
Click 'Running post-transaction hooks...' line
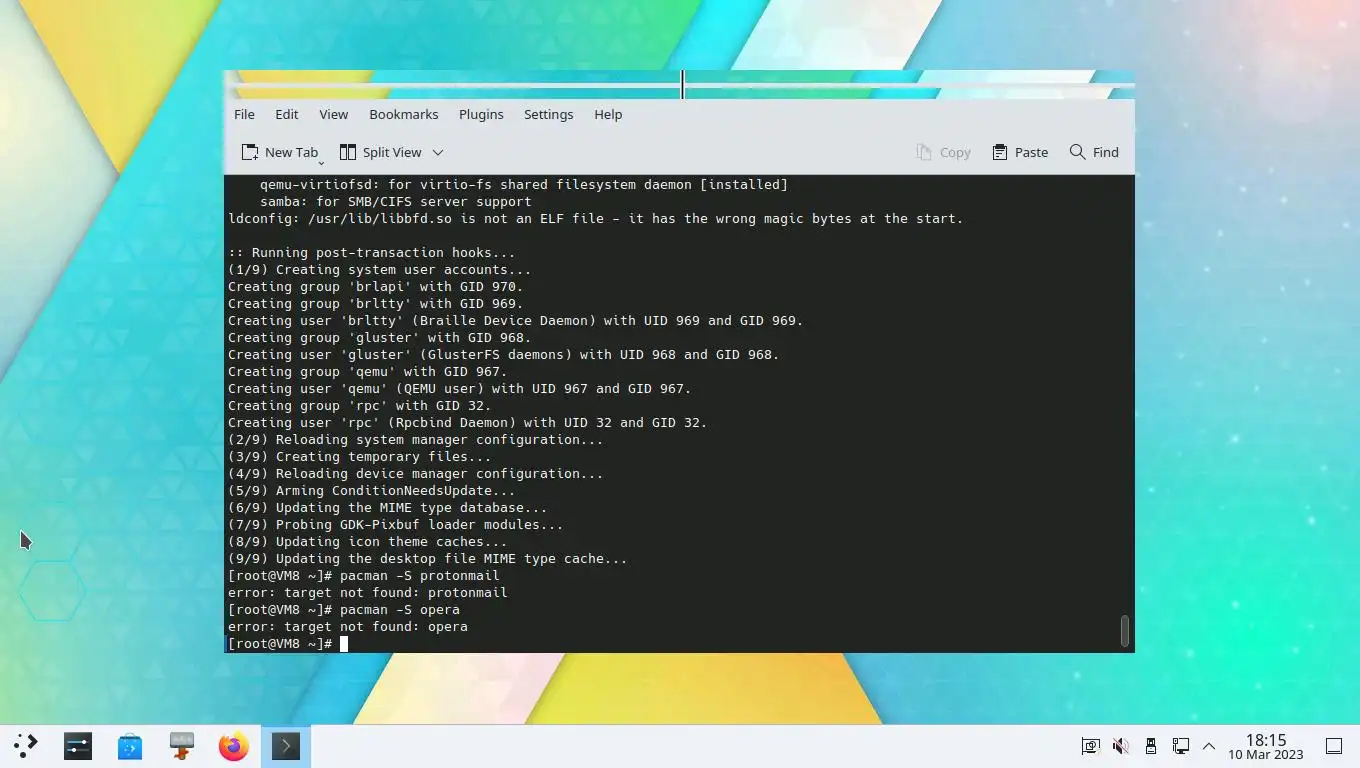372,253
